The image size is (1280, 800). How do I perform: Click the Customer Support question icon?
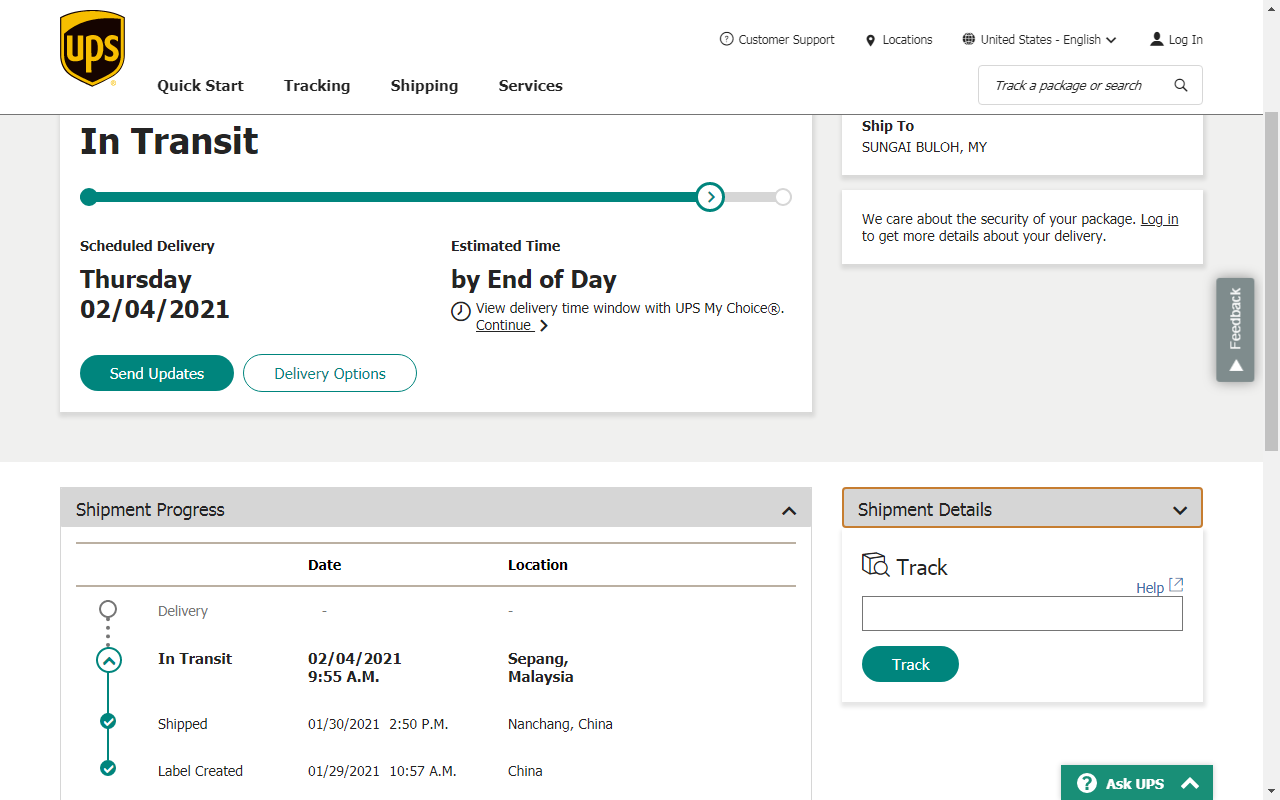(x=726, y=39)
